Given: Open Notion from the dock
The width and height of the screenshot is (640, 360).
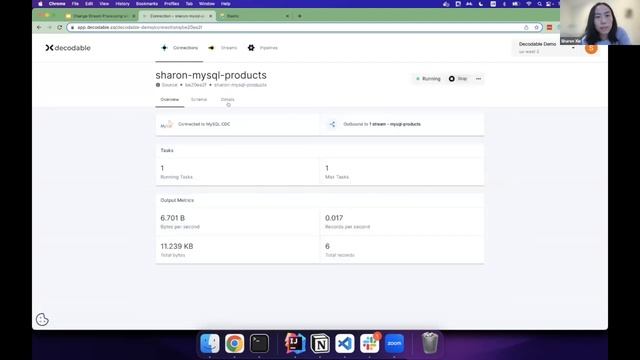Looking at the screenshot, I should (x=320, y=343).
